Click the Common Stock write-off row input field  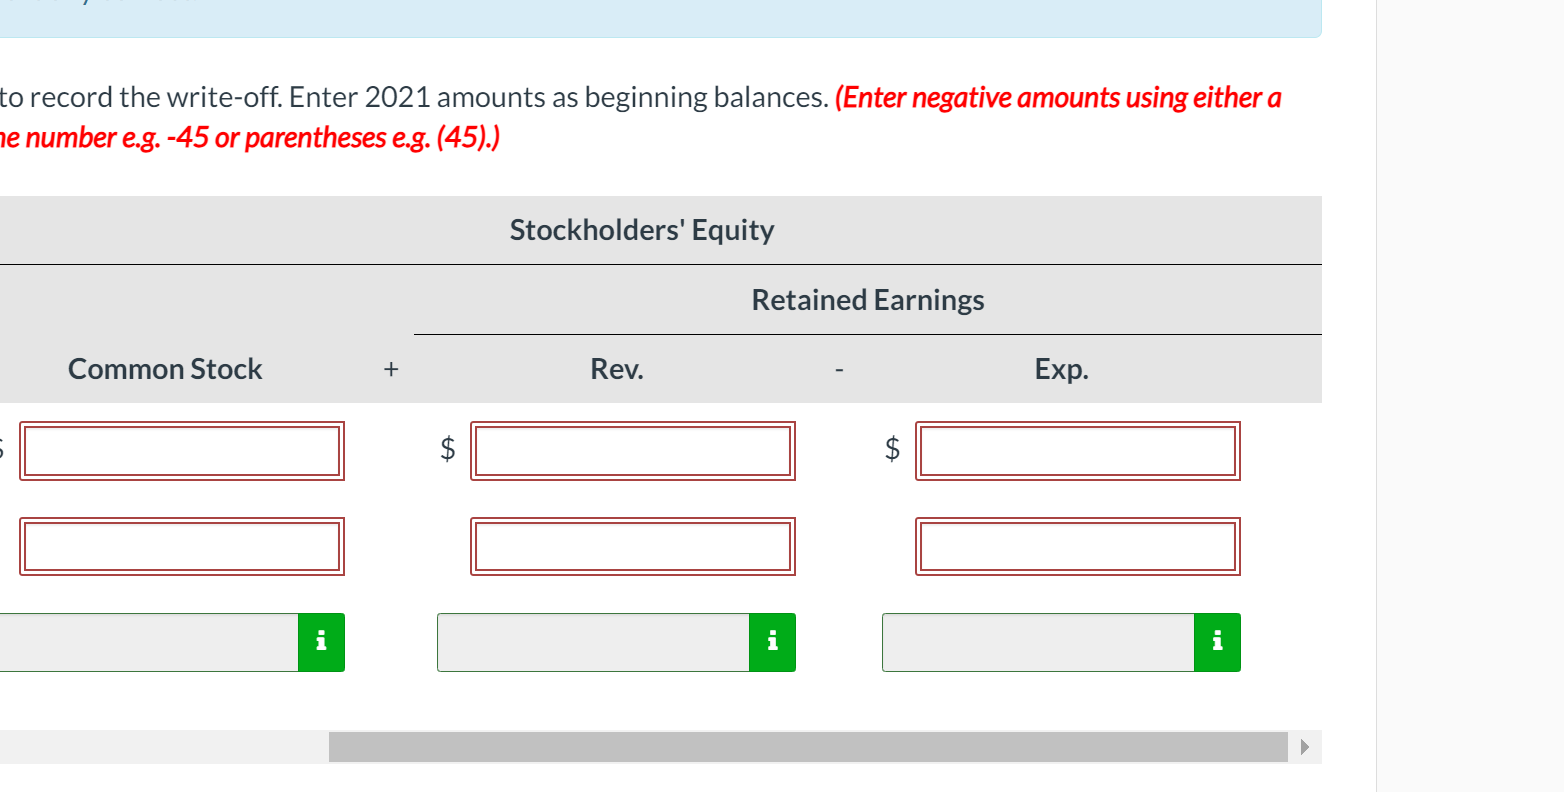coord(182,547)
